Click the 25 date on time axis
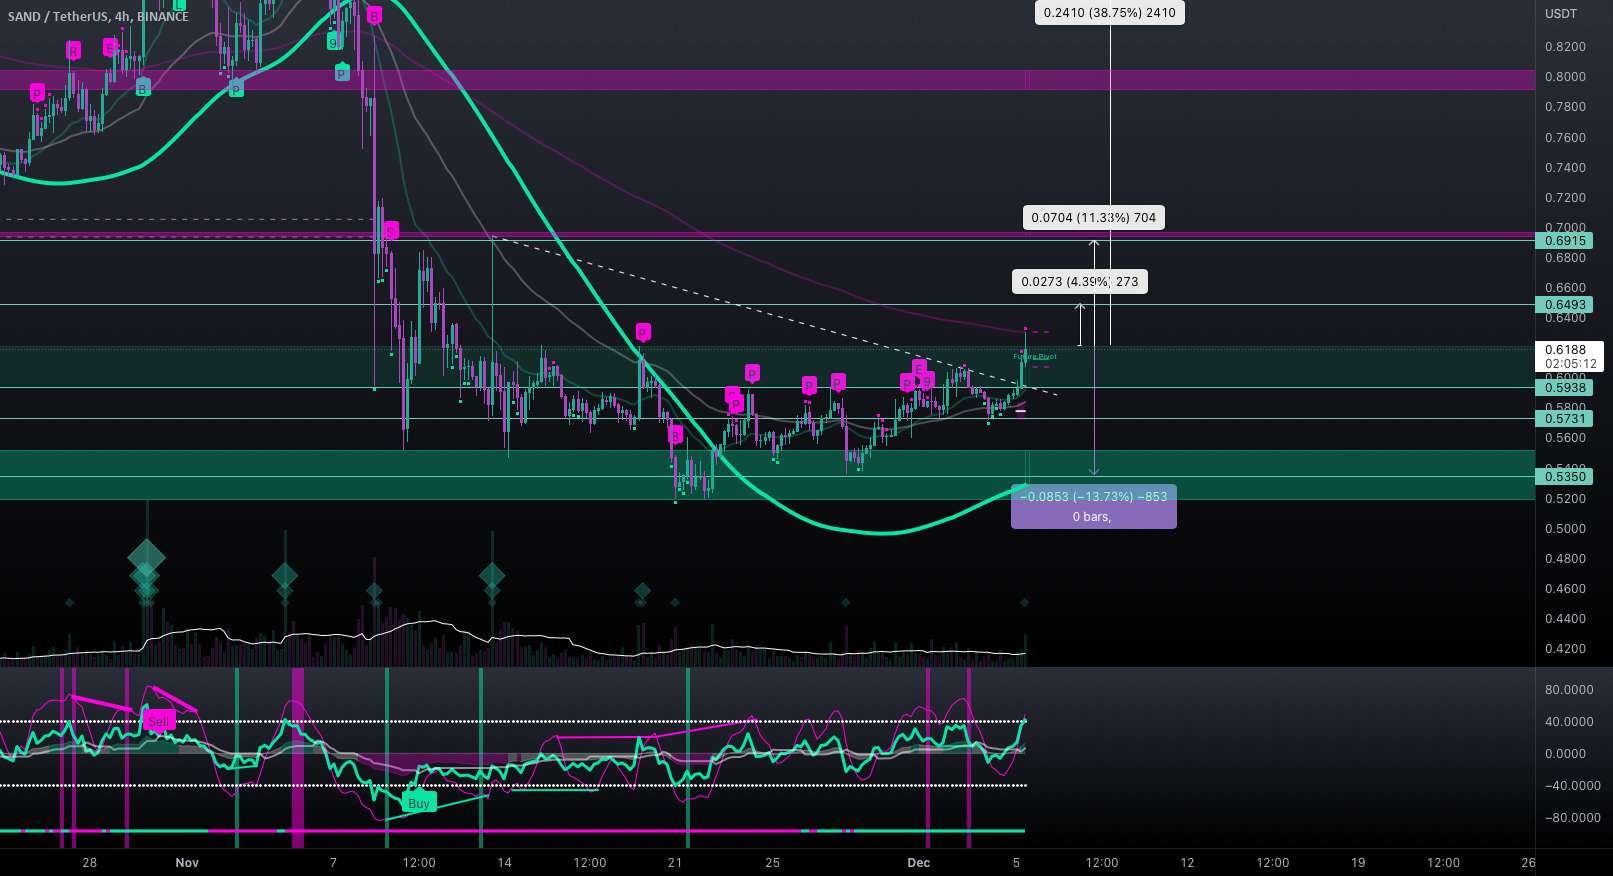Viewport: 1613px width, 876px height. 772,863
